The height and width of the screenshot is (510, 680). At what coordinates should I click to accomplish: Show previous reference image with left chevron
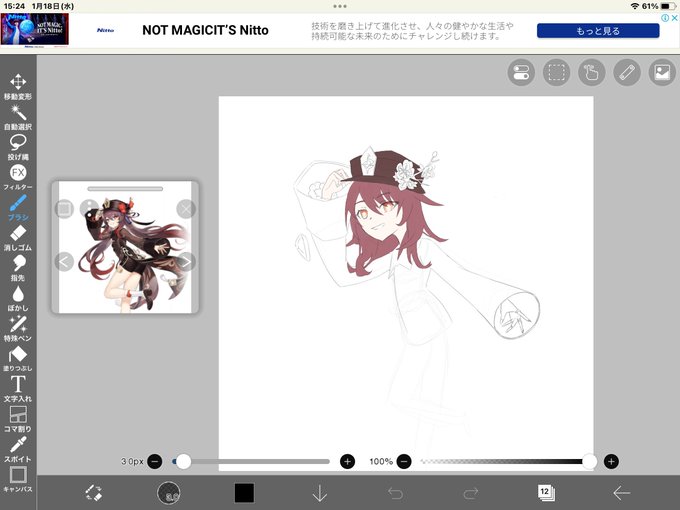click(64, 262)
